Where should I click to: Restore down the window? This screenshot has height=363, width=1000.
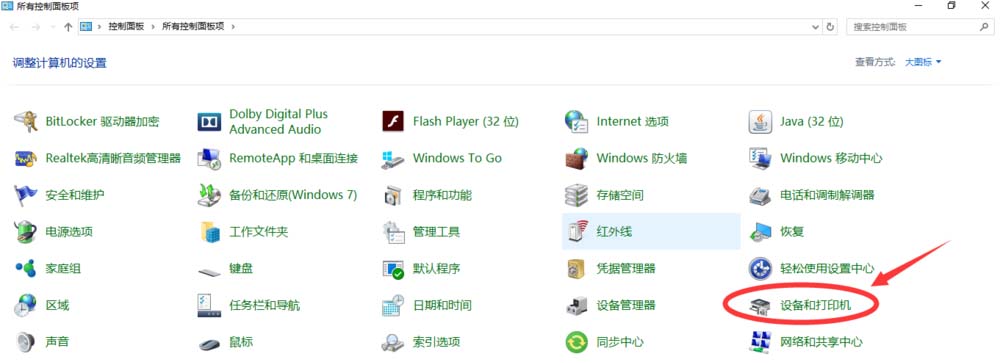[952, 6]
